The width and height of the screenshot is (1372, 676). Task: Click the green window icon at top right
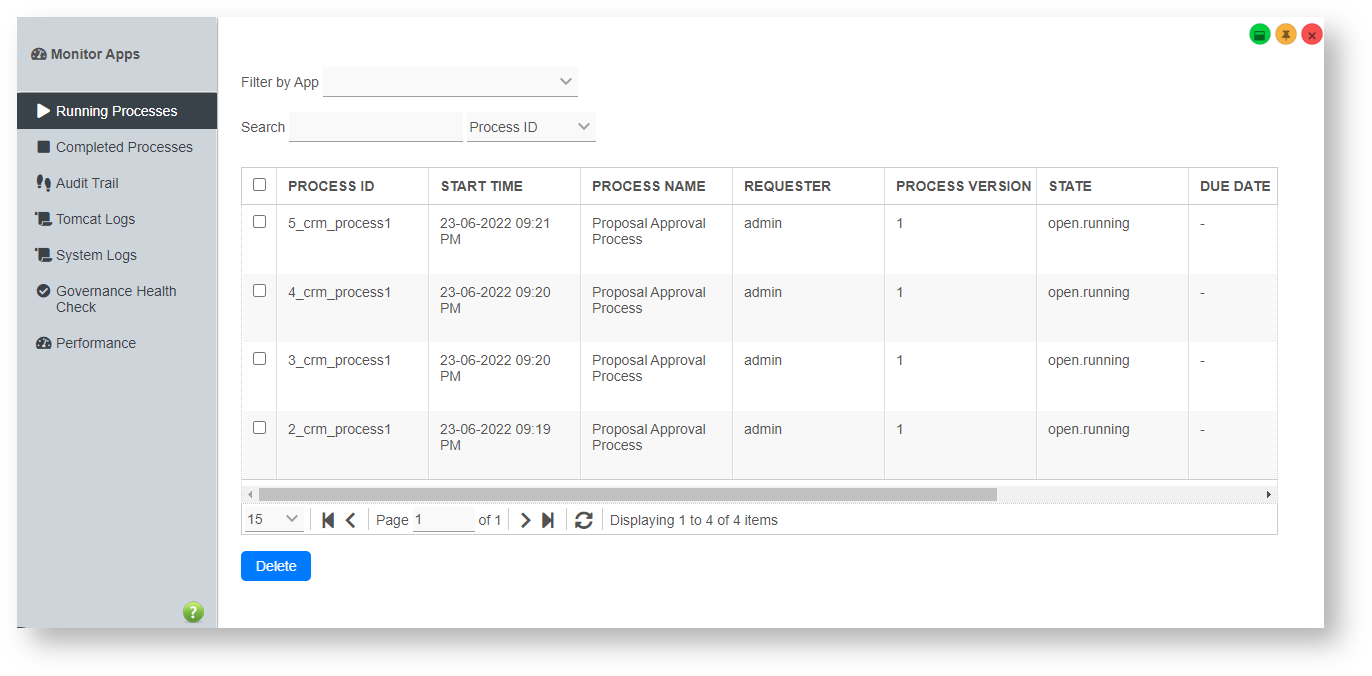click(x=1260, y=35)
